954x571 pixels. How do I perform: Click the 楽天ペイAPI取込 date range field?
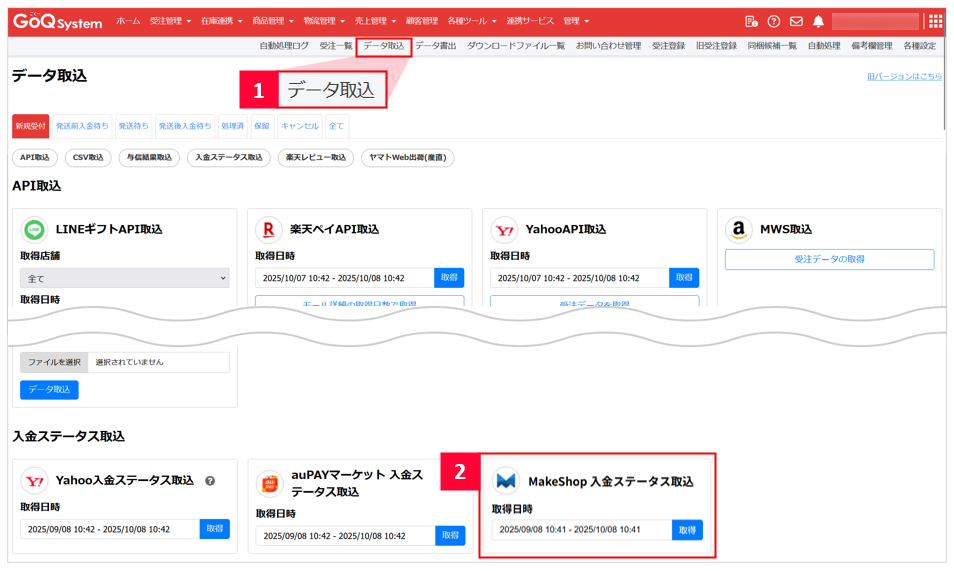(344, 278)
